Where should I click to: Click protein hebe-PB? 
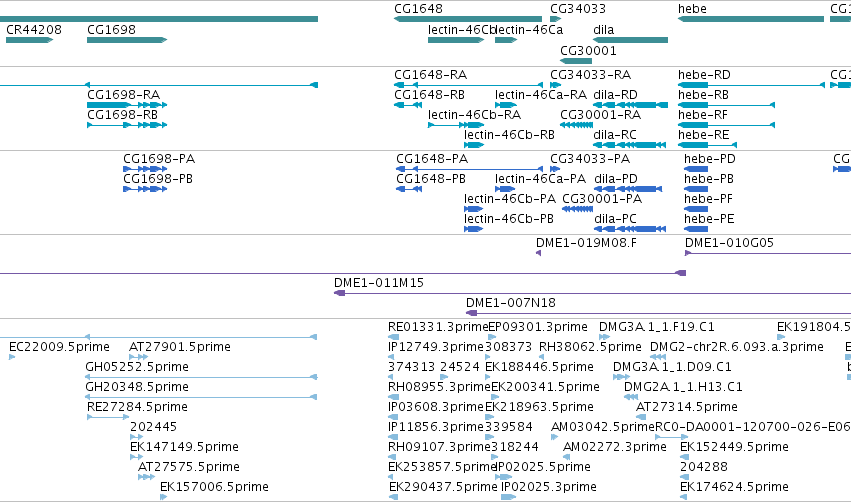[x=696, y=189]
